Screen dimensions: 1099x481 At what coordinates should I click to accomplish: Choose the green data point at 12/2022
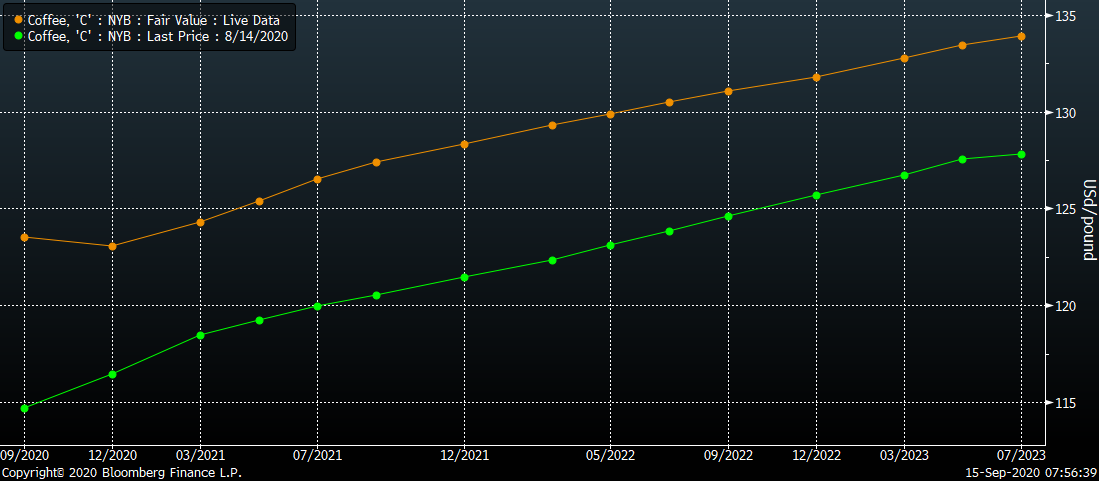pos(816,195)
